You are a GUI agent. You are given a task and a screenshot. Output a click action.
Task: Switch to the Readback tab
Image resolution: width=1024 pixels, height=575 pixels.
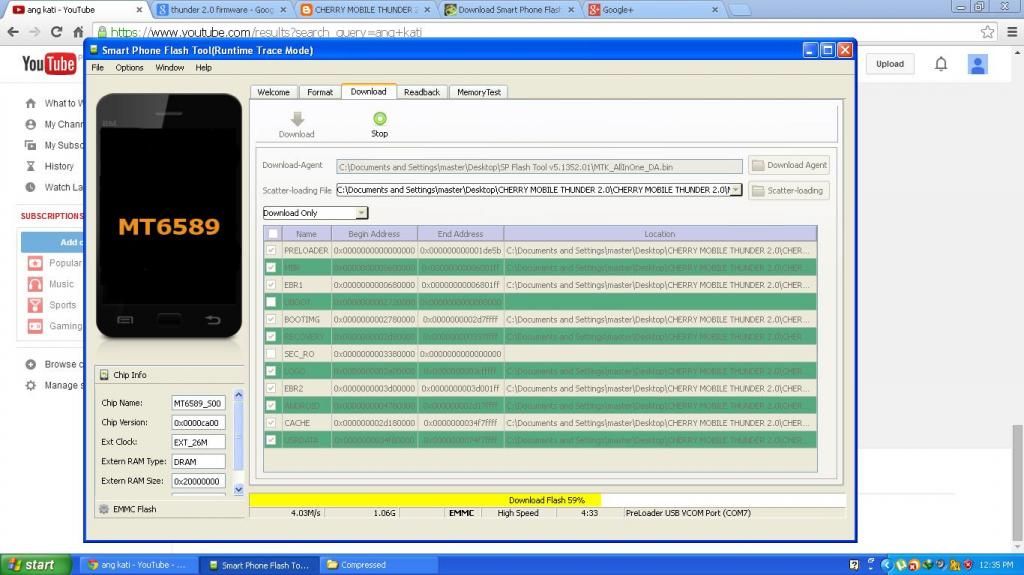(x=422, y=92)
